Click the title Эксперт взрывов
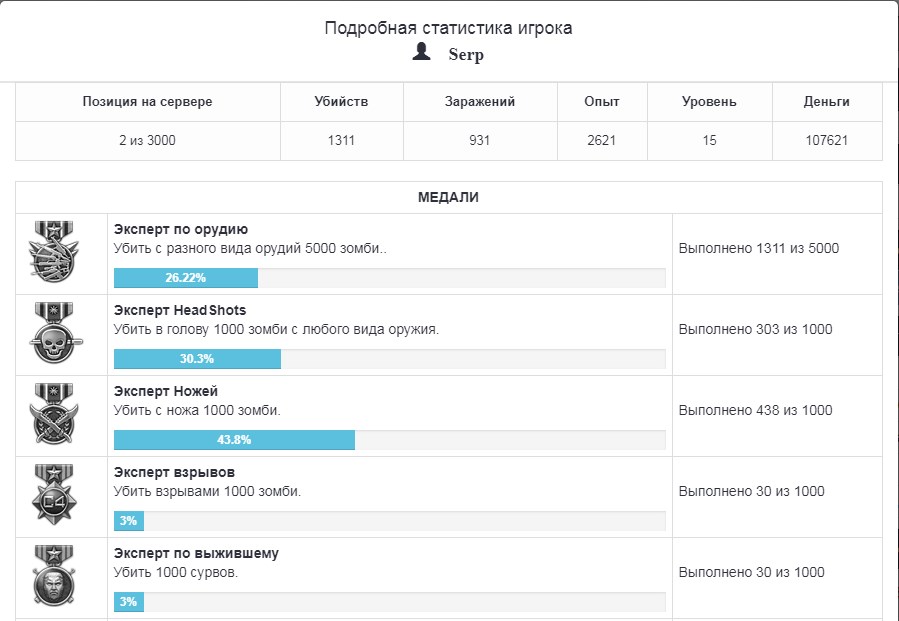The image size is (899, 621). (174, 472)
